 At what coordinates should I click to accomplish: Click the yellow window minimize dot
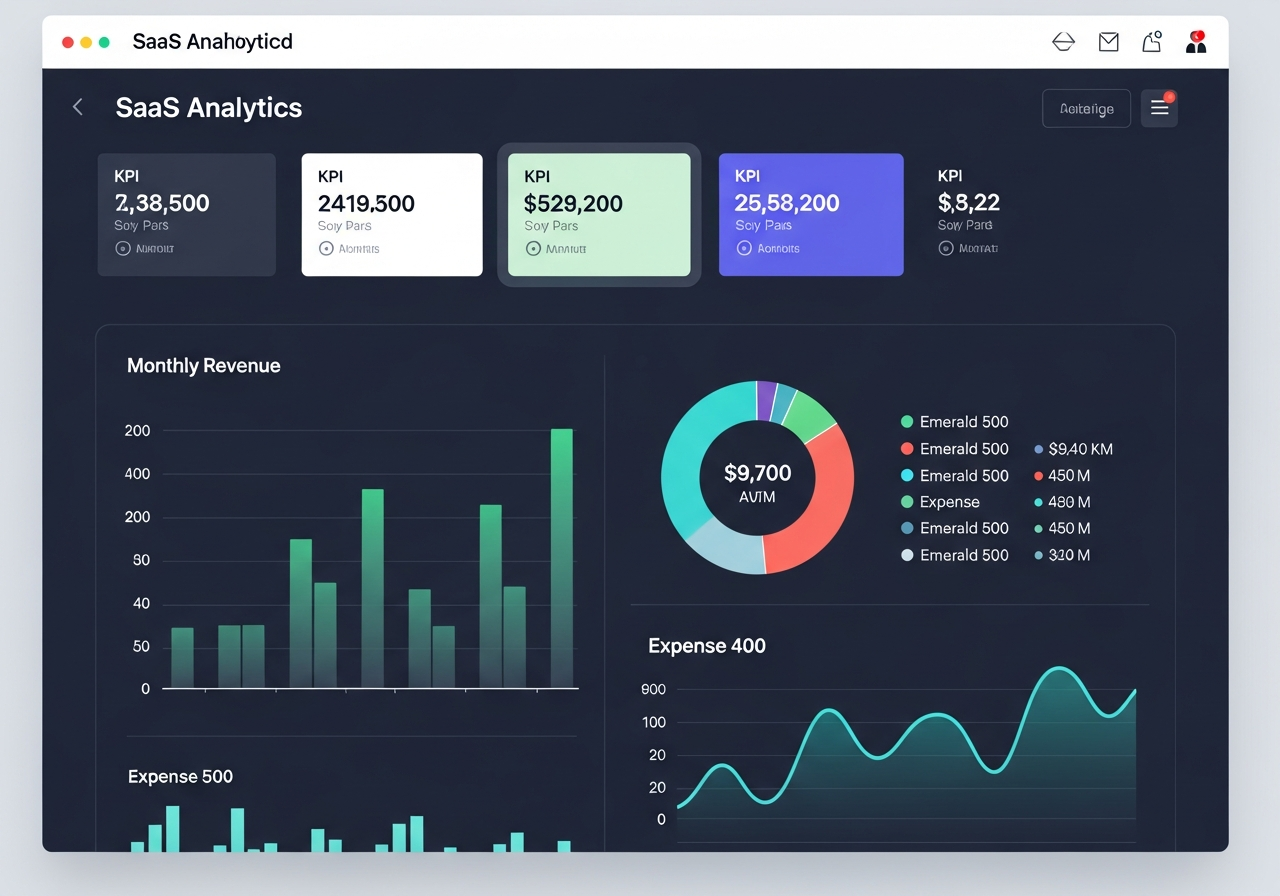point(86,42)
